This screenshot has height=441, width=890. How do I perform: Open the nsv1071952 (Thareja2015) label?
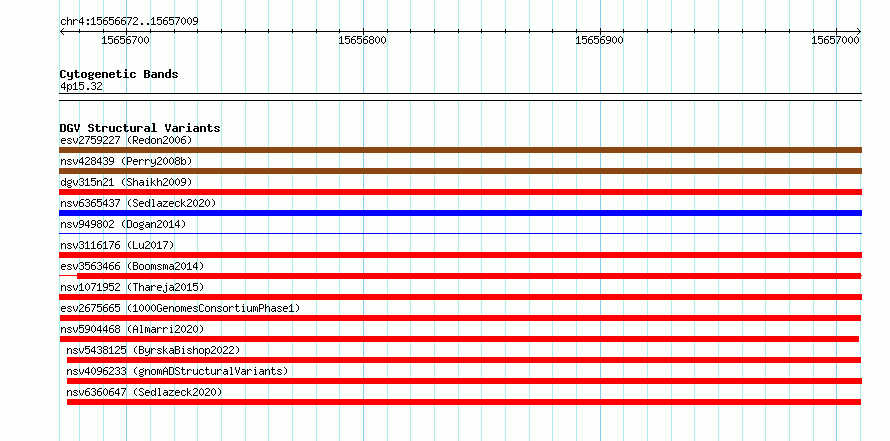coord(132,287)
